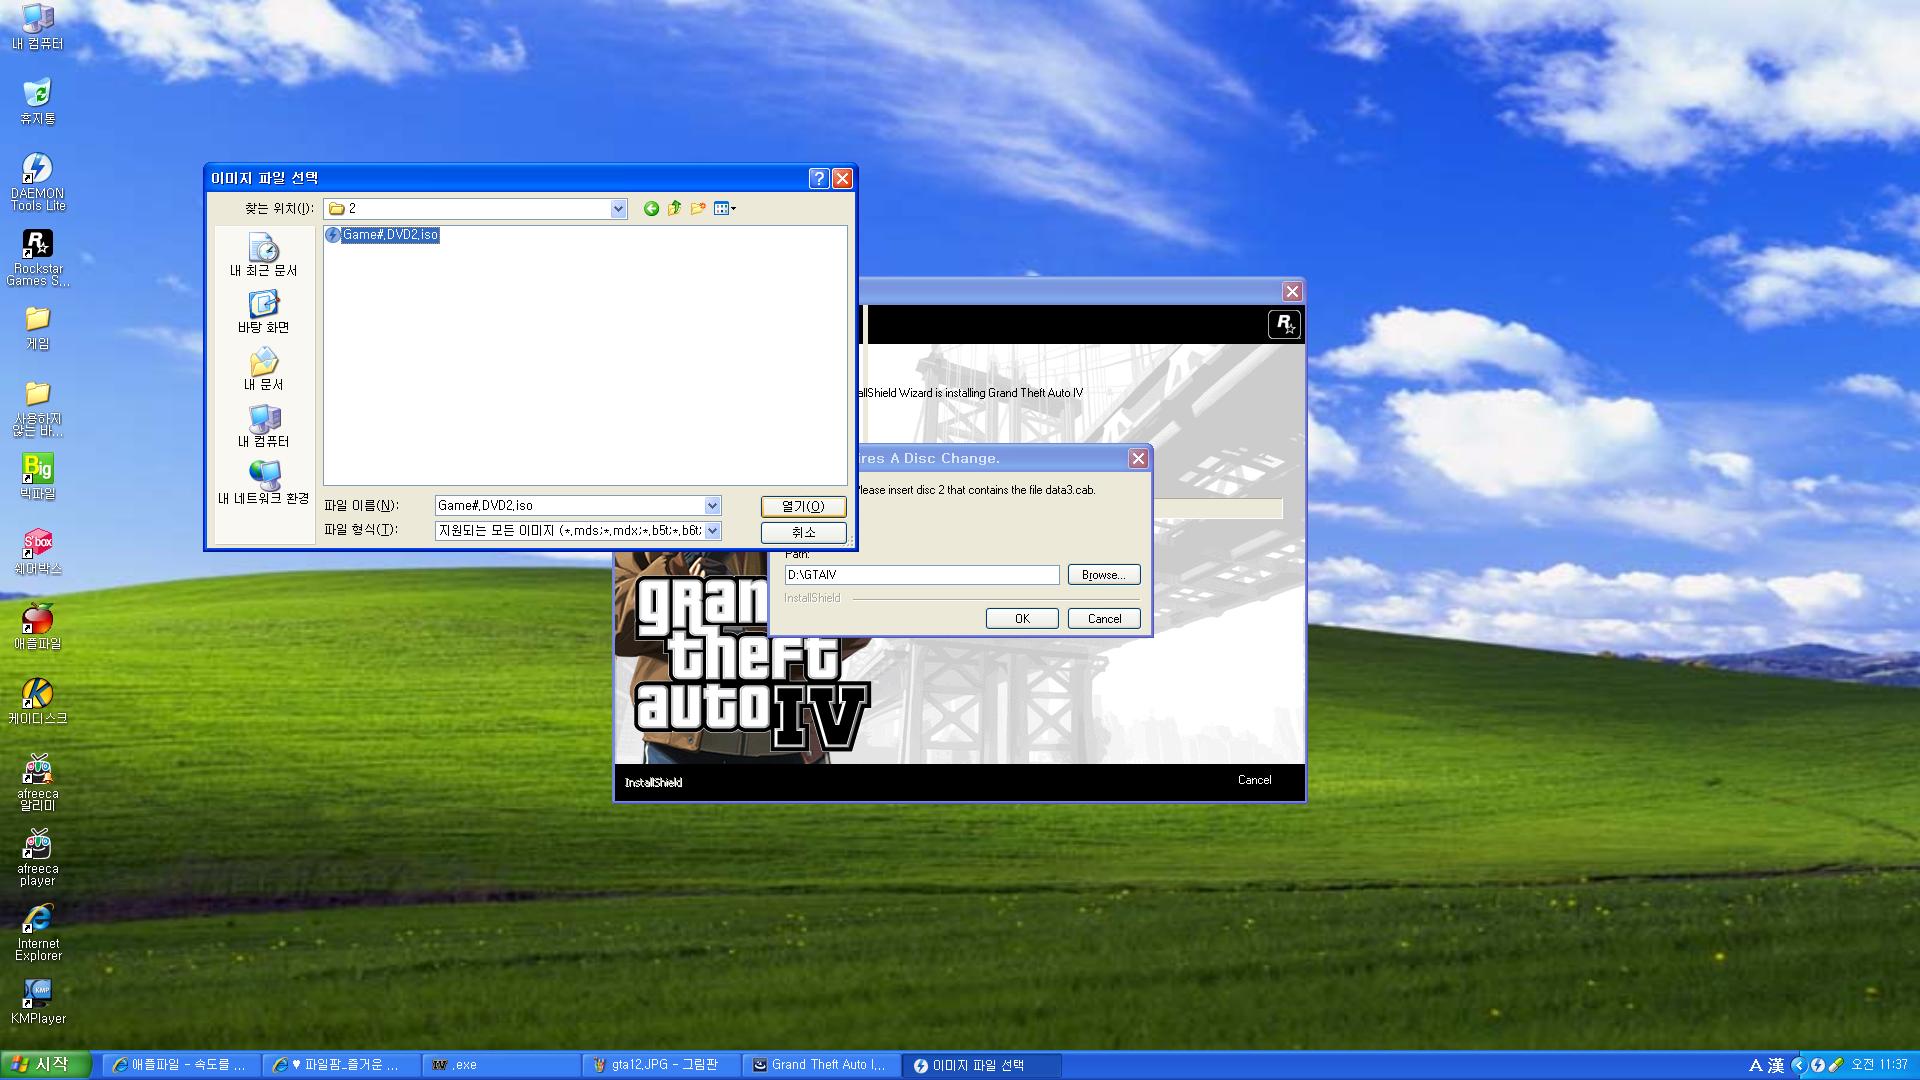This screenshot has width=1920, height=1080.
Task: Click the language indicator A in tray
Action: (x=1755, y=1066)
